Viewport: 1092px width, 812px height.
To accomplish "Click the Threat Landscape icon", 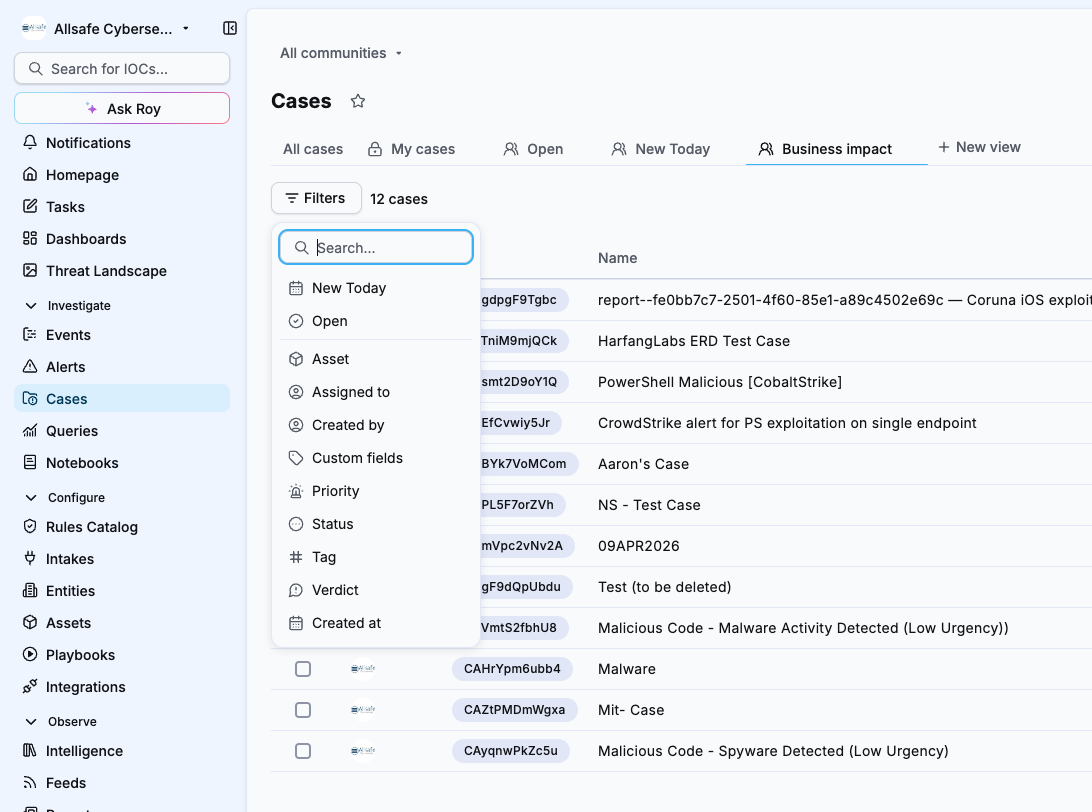I will click(30, 271).
